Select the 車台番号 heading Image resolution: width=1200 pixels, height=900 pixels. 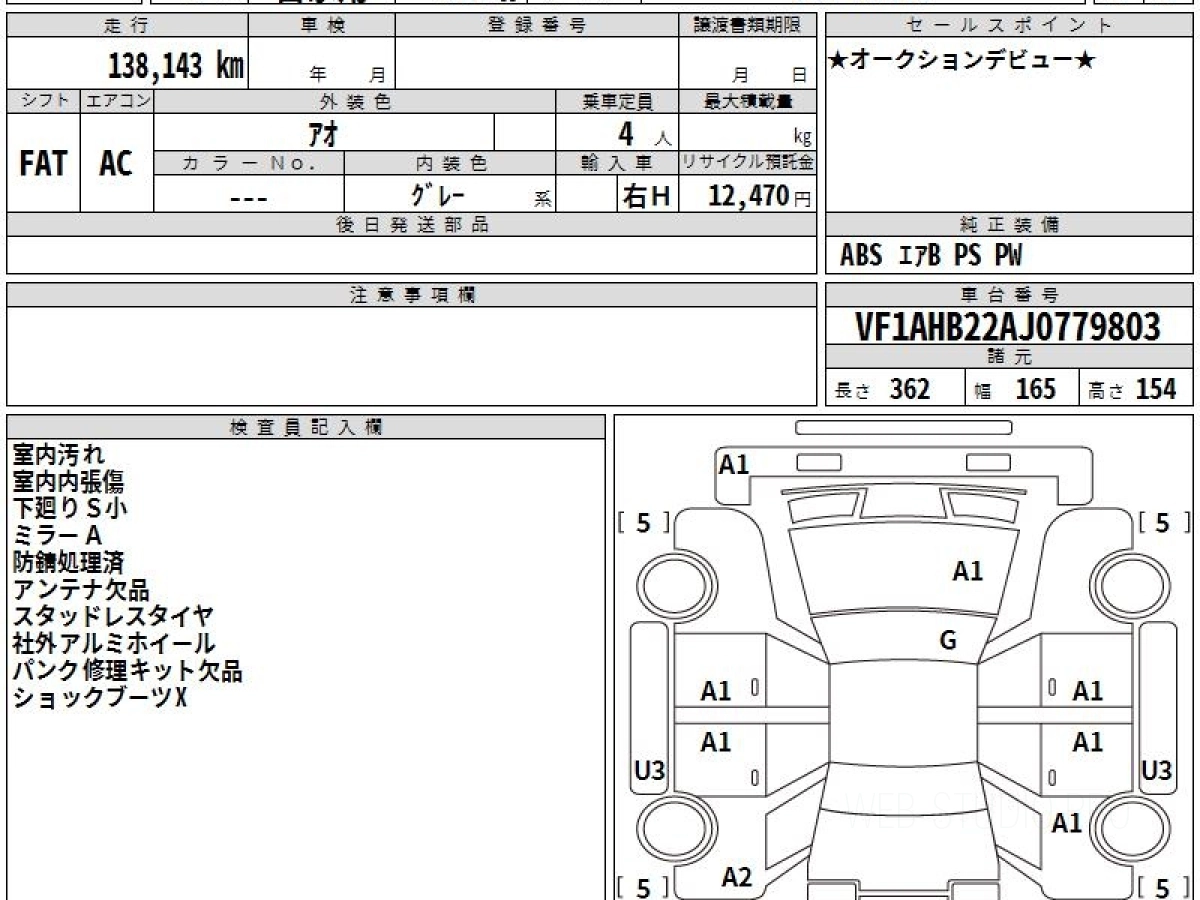click(1010, 295)
